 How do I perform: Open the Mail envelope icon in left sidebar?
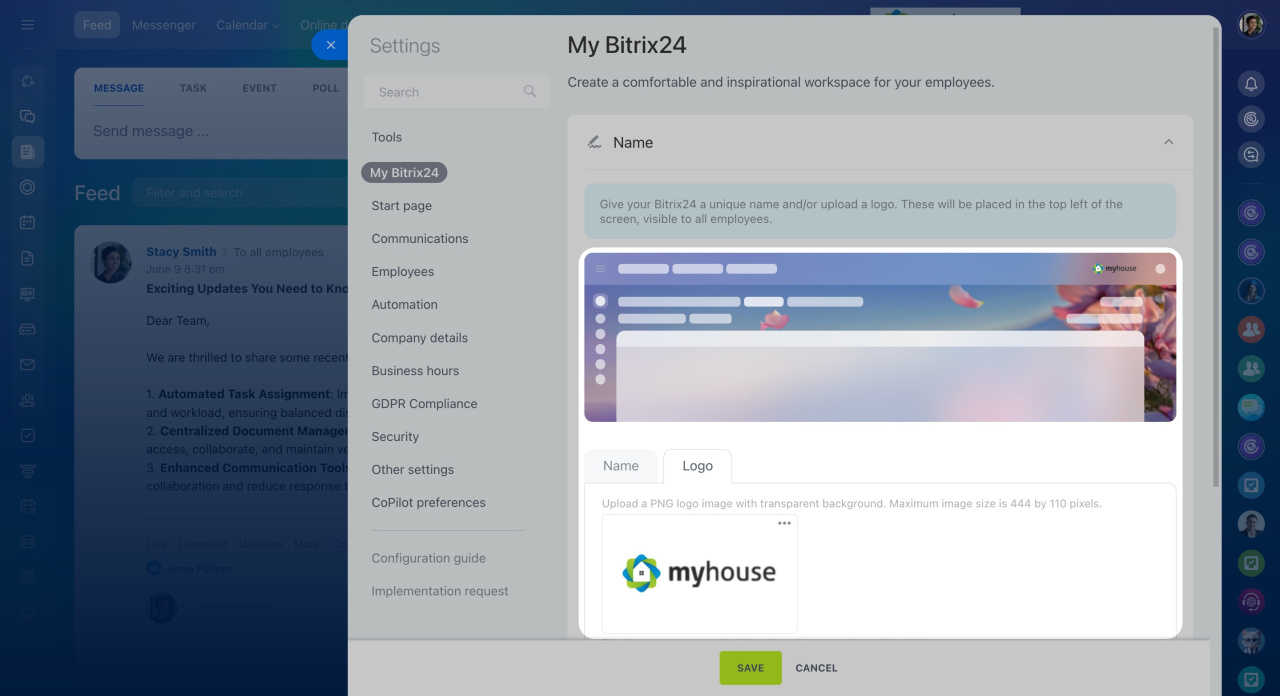coord(27,365)
